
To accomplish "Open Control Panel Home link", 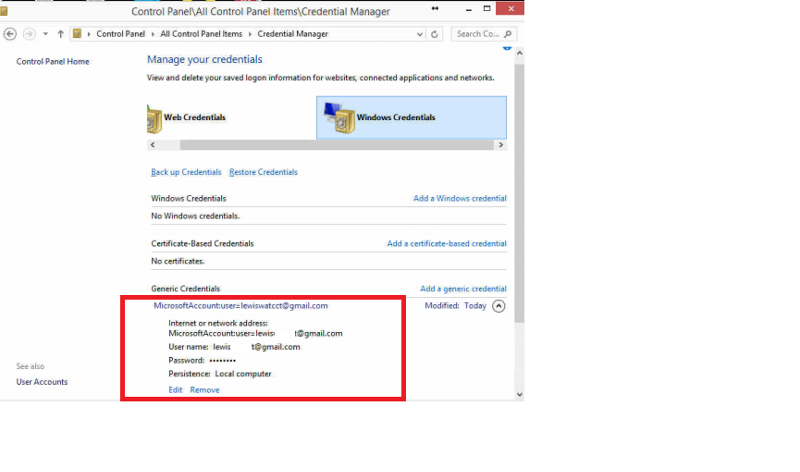I will [x=53, y=61].
